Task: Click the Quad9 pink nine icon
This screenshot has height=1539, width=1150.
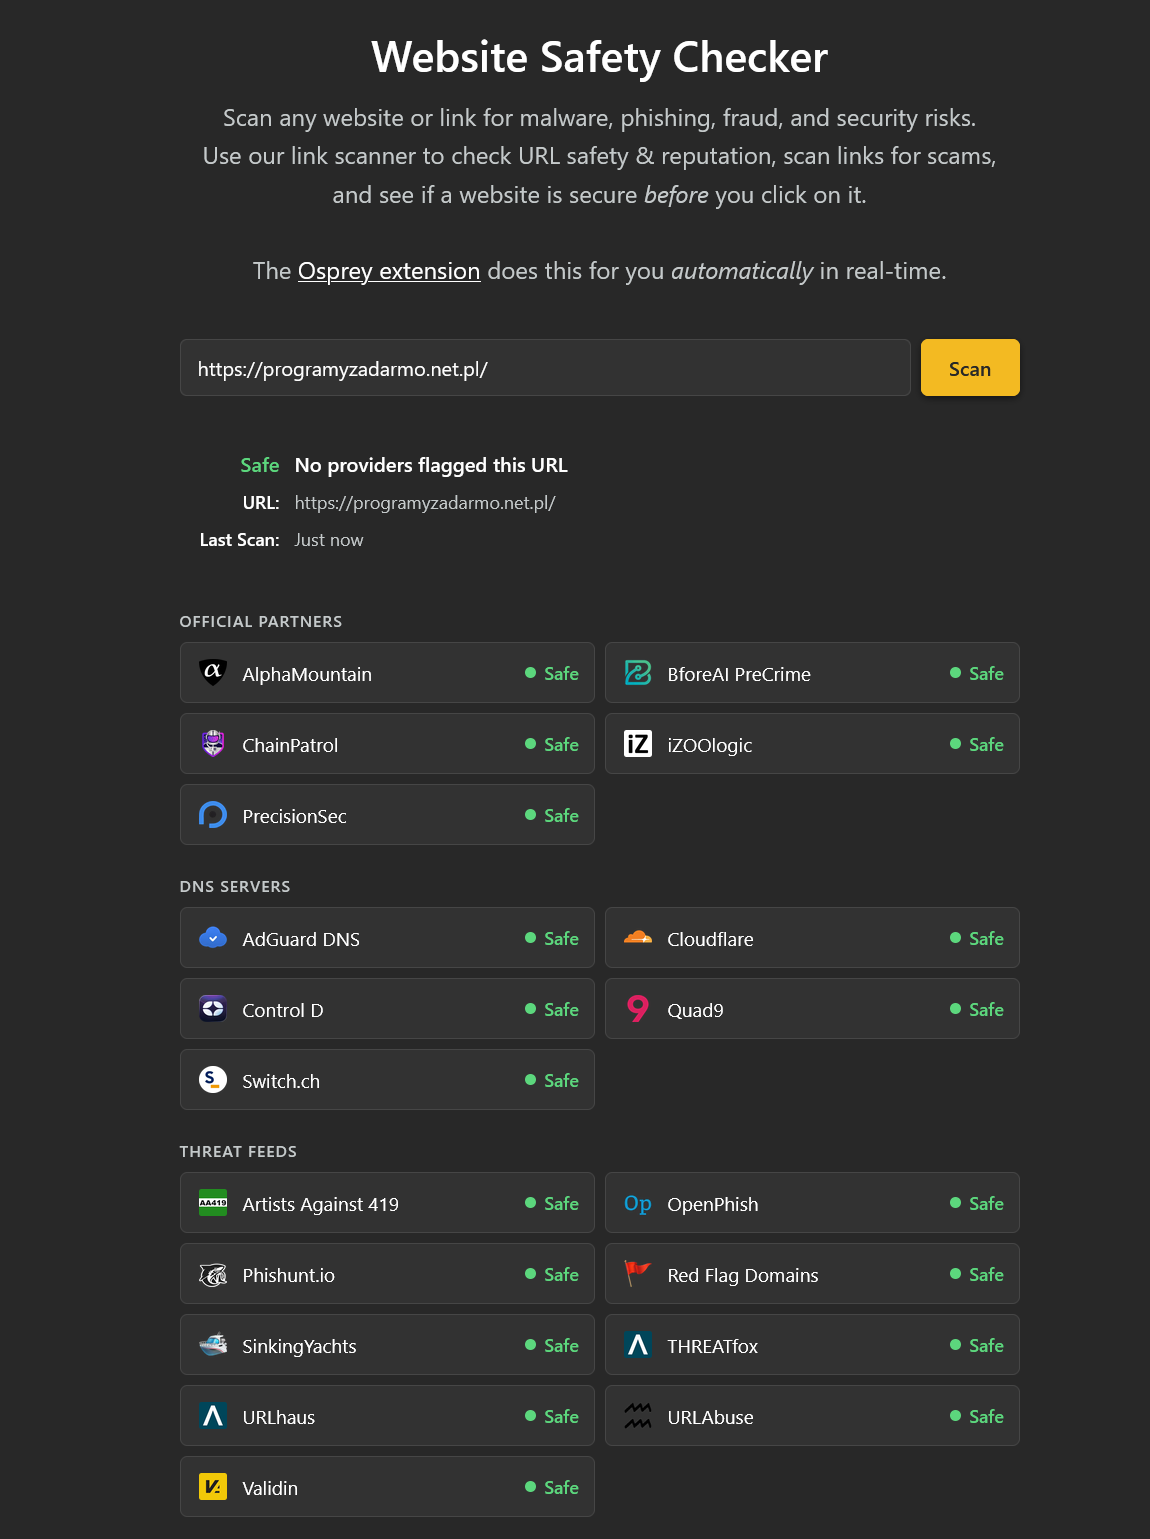Action: tap(638, 1009)
